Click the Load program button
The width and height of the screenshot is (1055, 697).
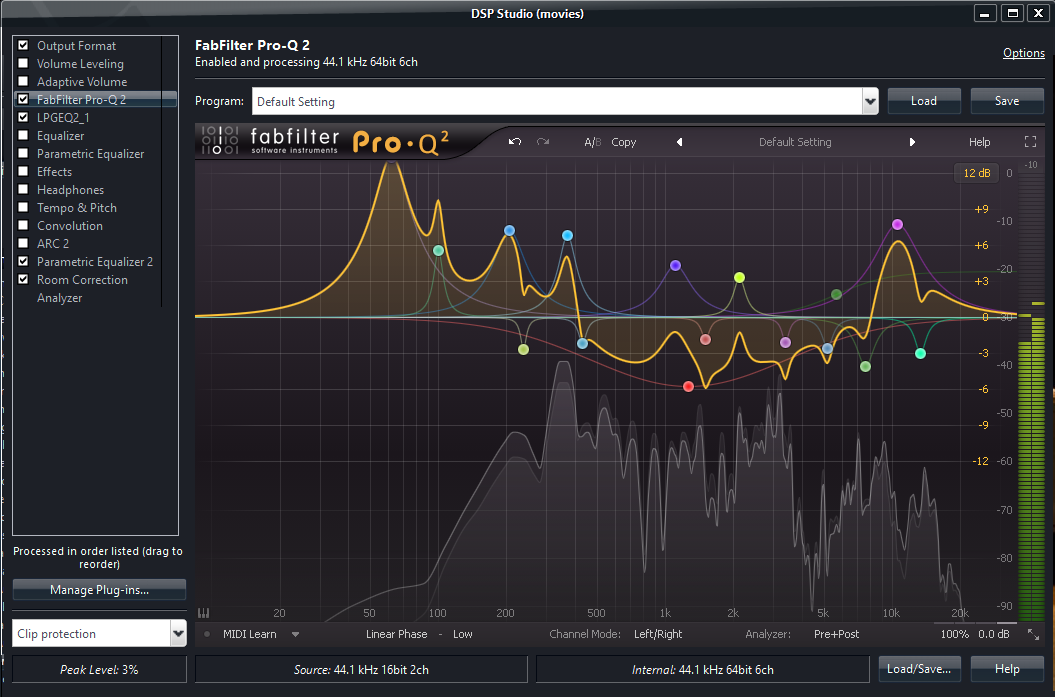click(x=924, y=101)
